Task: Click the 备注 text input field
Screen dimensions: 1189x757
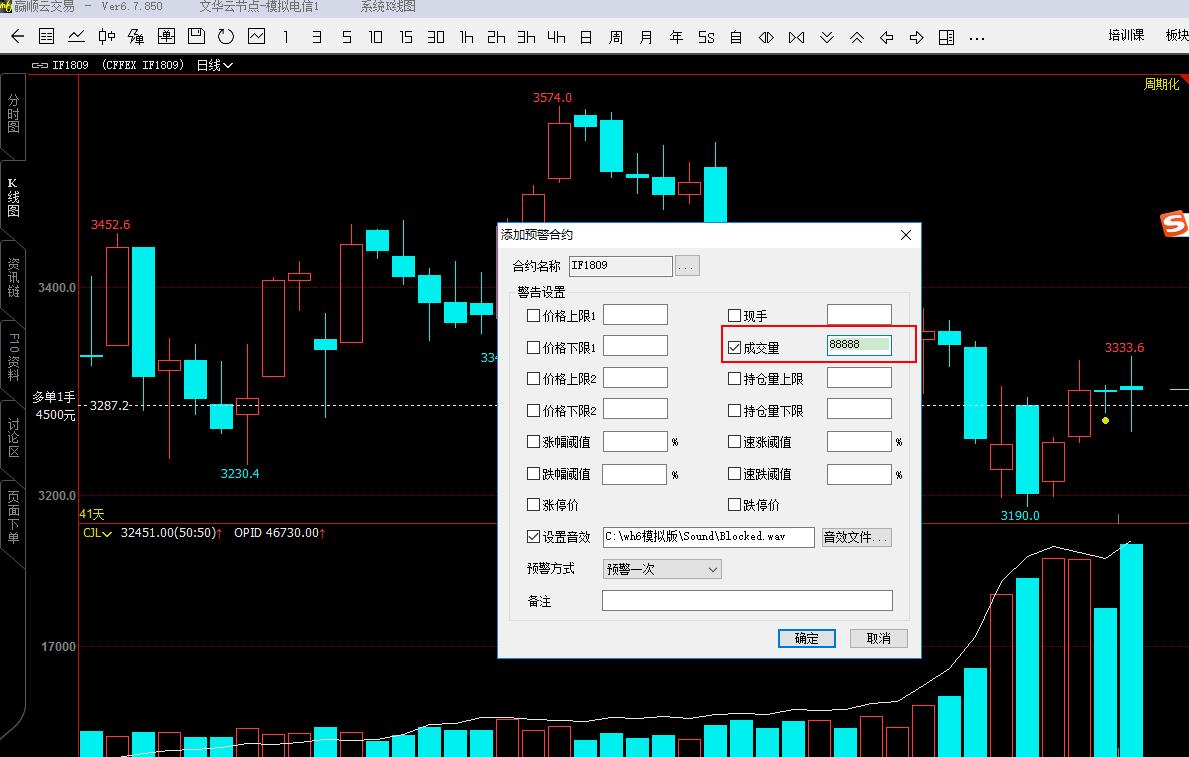Action: pos(746,601)
